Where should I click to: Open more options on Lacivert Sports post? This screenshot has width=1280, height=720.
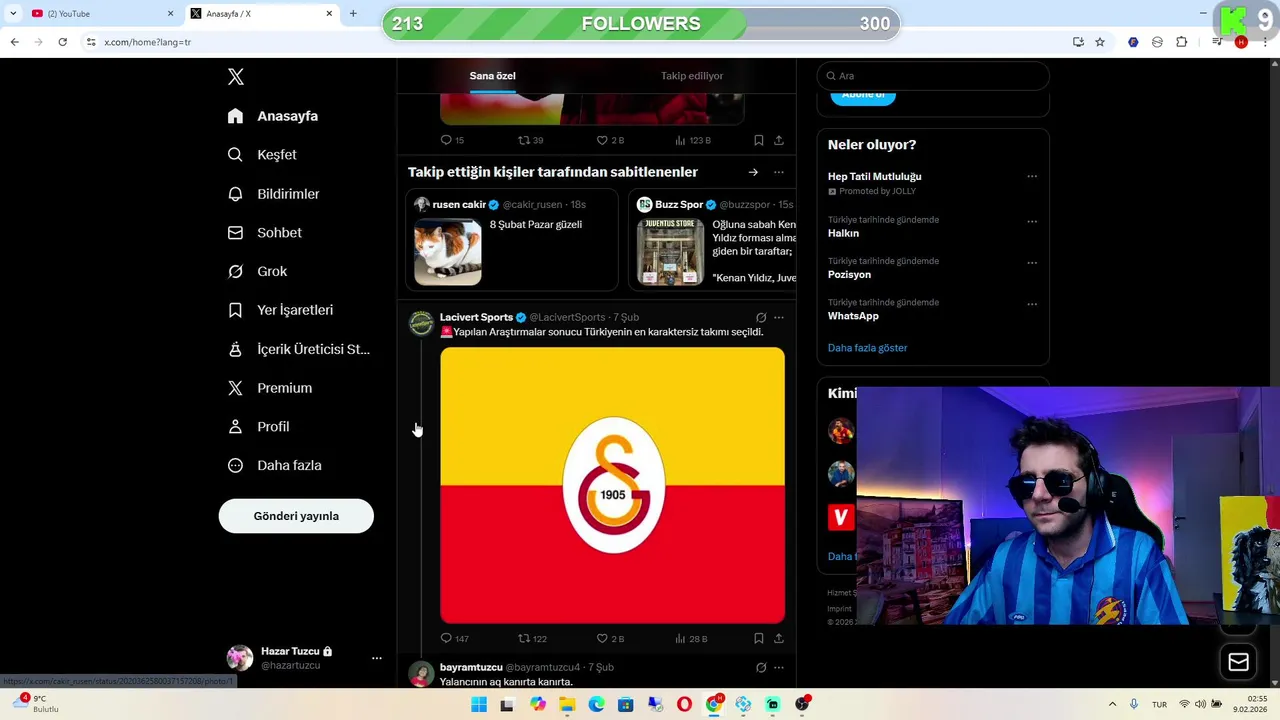(x=779, y=317)
